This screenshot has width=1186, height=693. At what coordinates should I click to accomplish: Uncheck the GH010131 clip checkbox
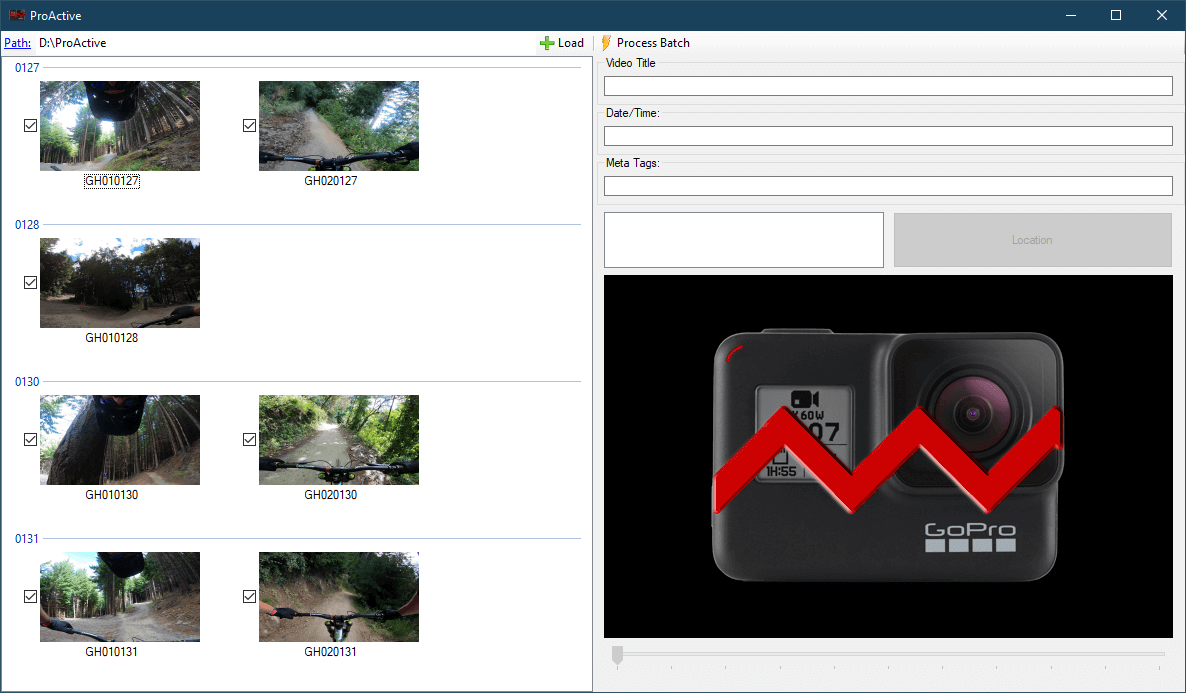30,596
